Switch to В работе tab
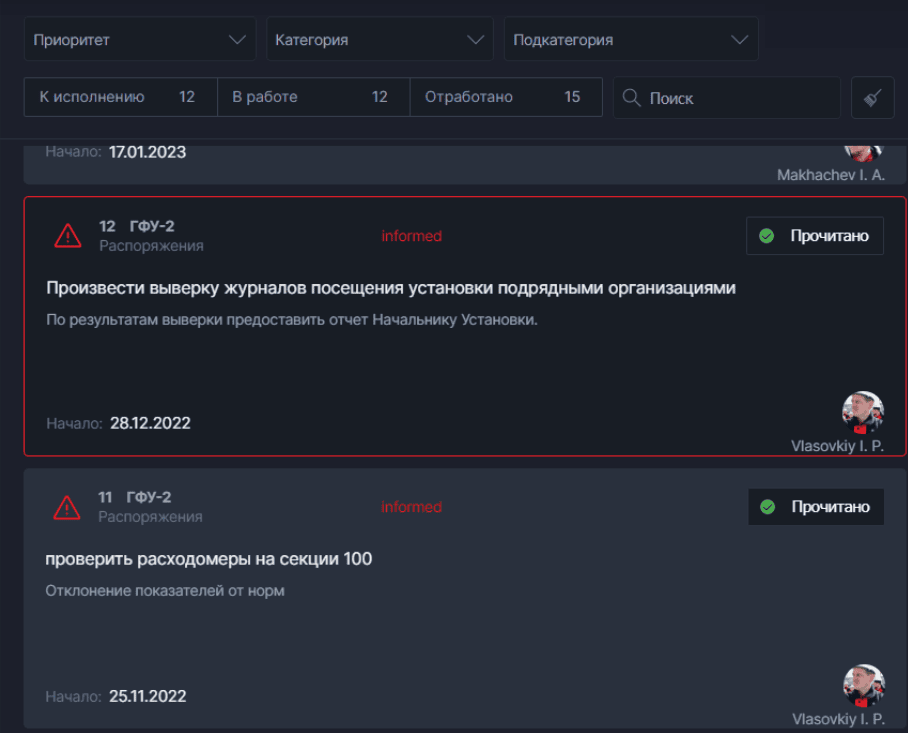 pos(313,97)
